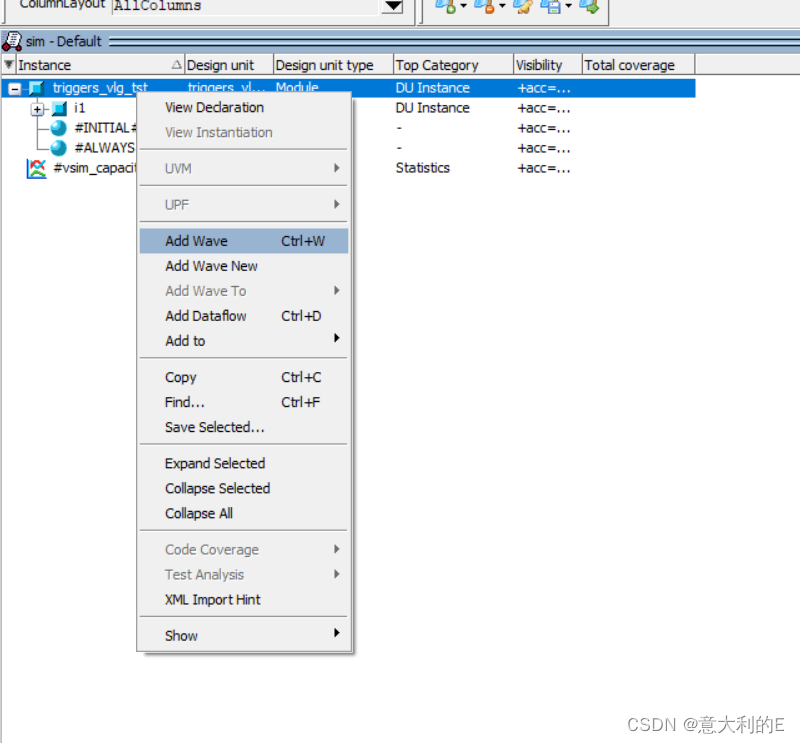Open the Add to submenu
The width and height of the screenshot is (800, 743).
[244, 341]
